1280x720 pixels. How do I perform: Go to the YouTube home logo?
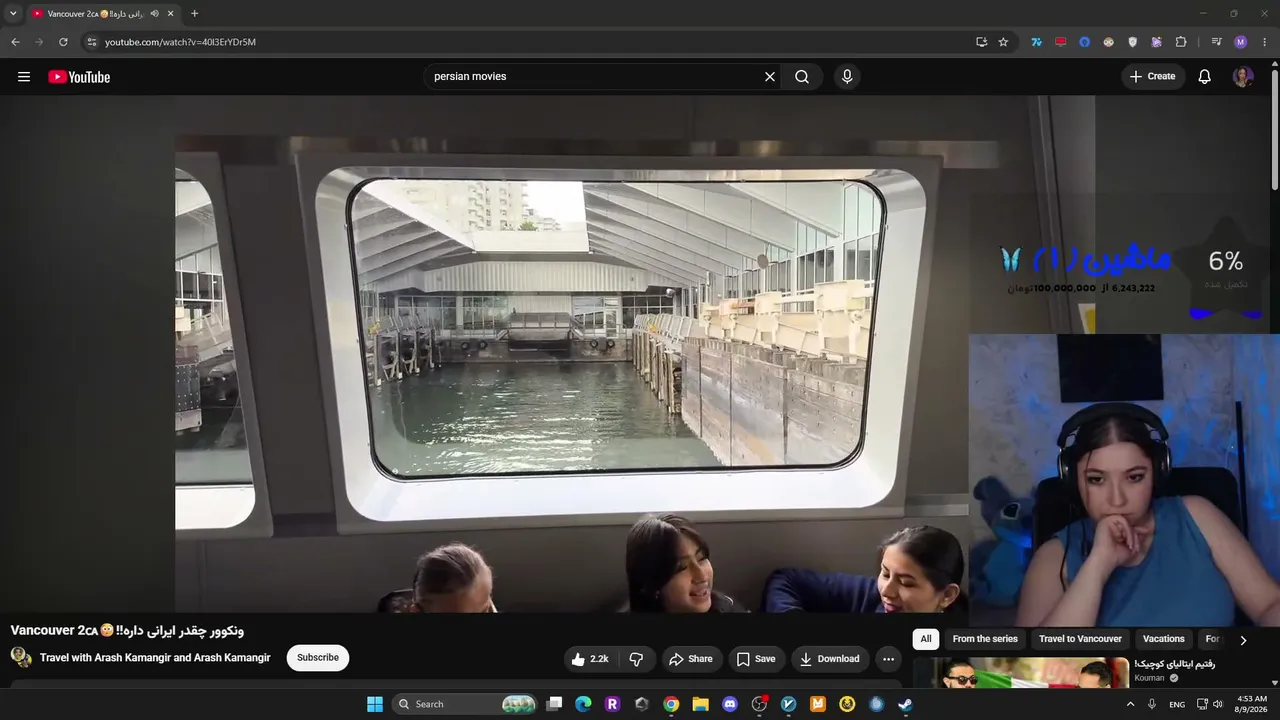point(79,77)
